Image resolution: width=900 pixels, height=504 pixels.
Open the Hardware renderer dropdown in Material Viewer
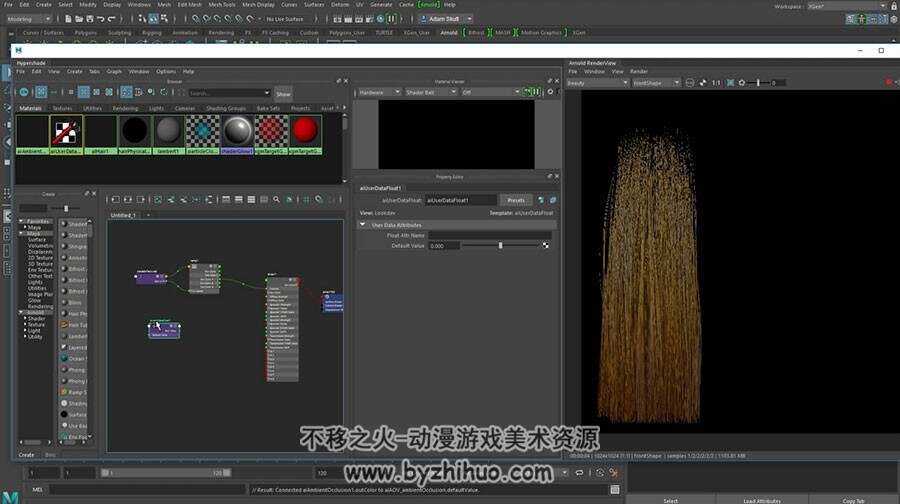pos(379,92)
